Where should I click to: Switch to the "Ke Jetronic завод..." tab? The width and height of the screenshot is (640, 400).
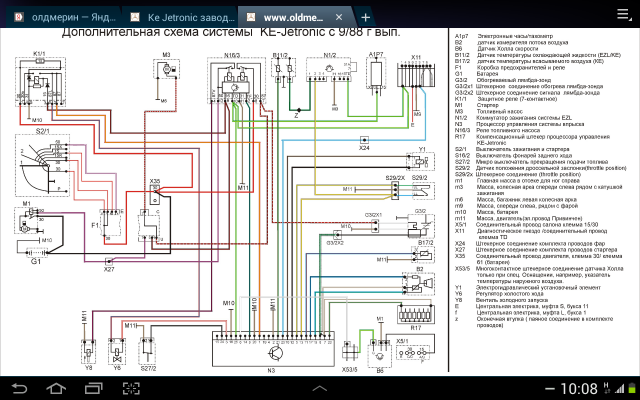tap(183, 18)
